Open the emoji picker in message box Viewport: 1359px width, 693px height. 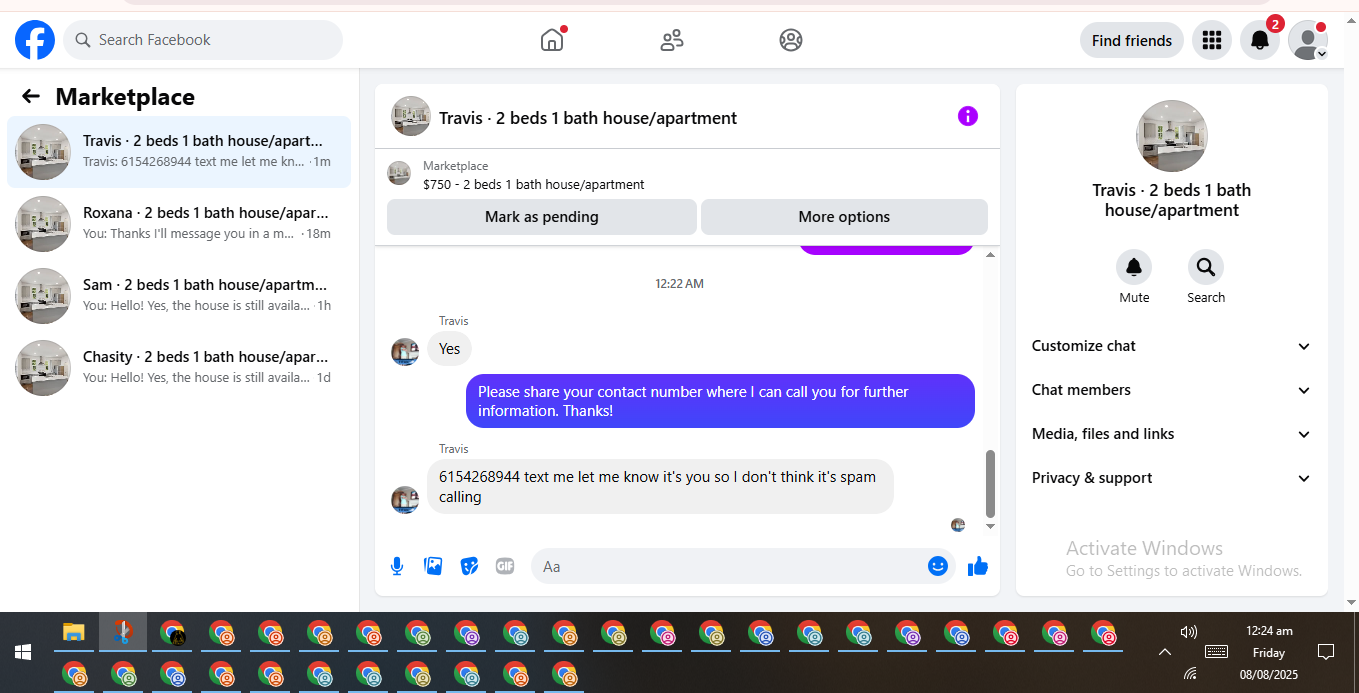click(x=937, y=566)
